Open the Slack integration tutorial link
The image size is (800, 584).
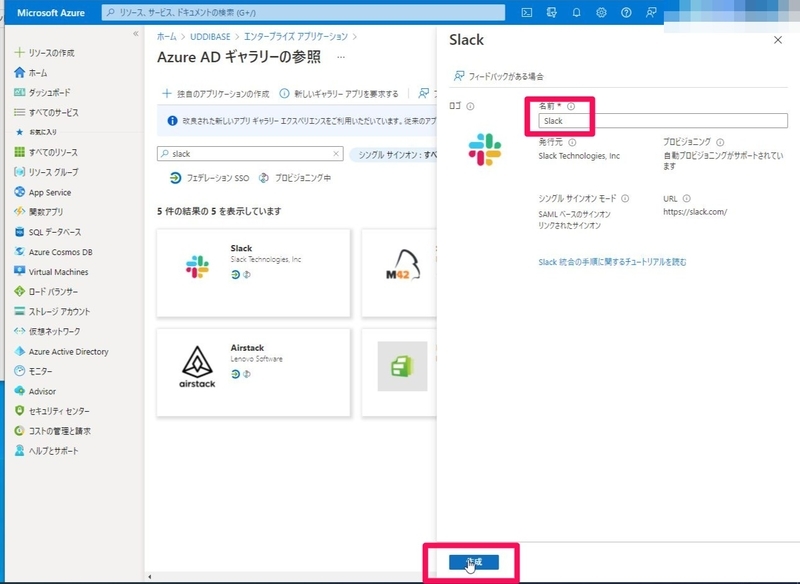pos(612,262)
